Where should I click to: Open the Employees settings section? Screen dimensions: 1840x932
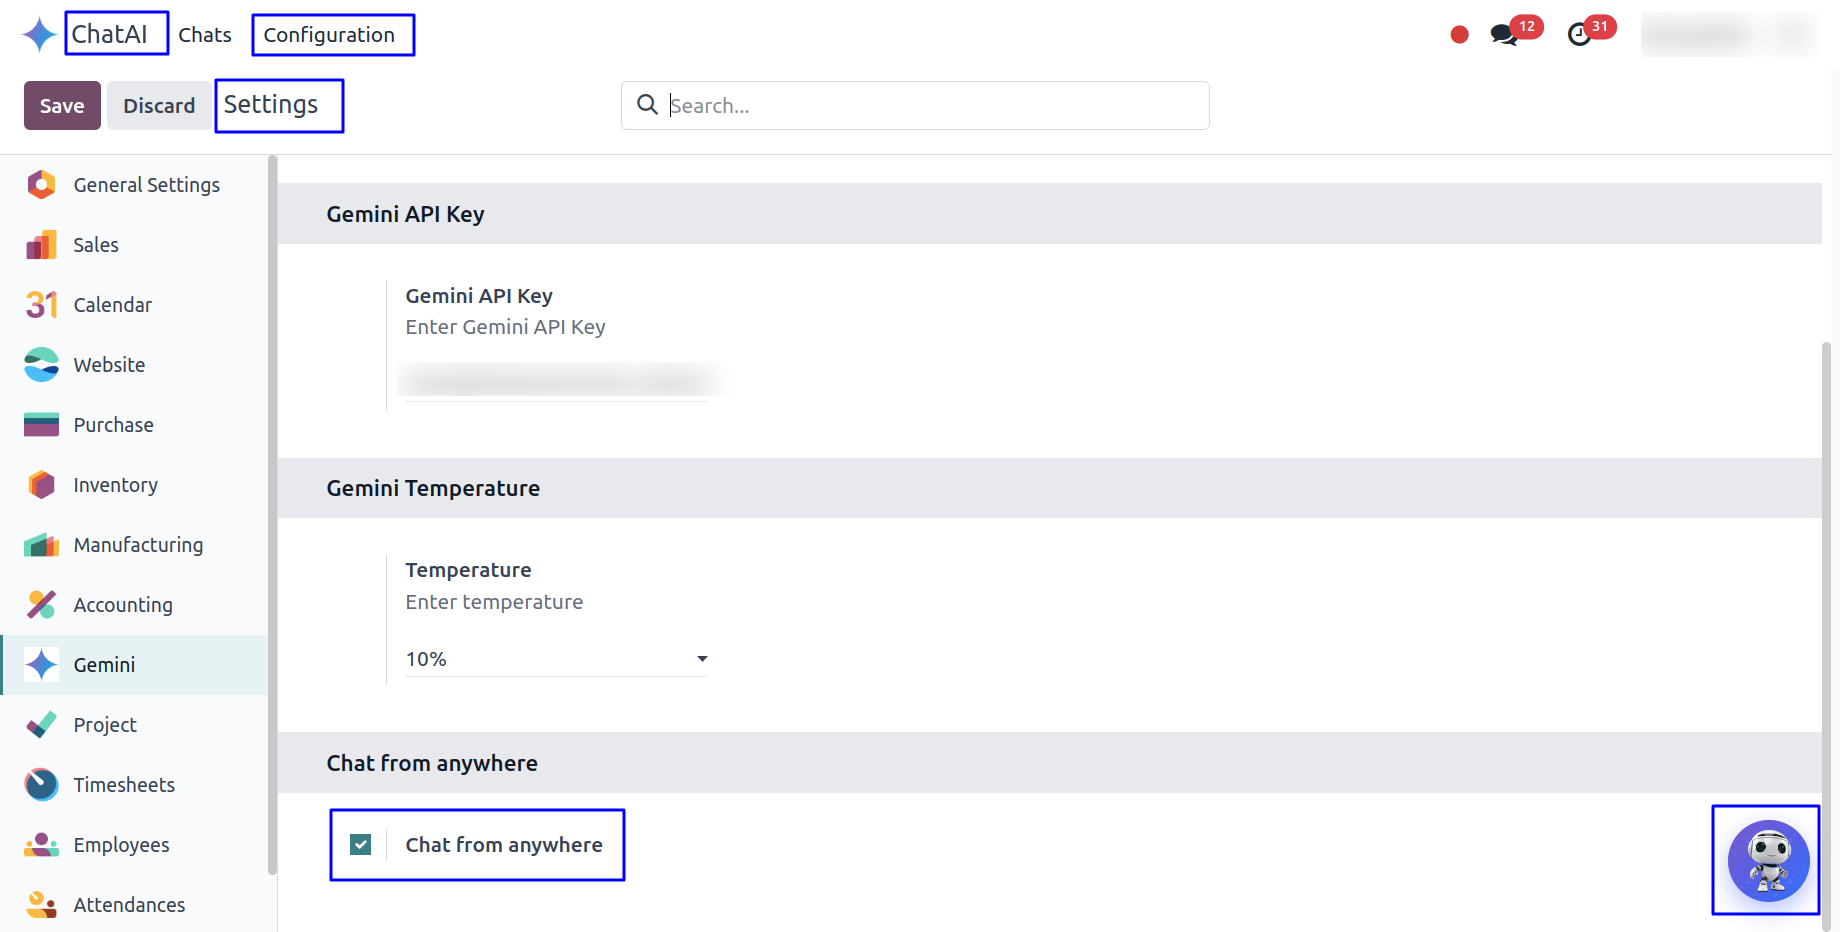pos(121,845)
